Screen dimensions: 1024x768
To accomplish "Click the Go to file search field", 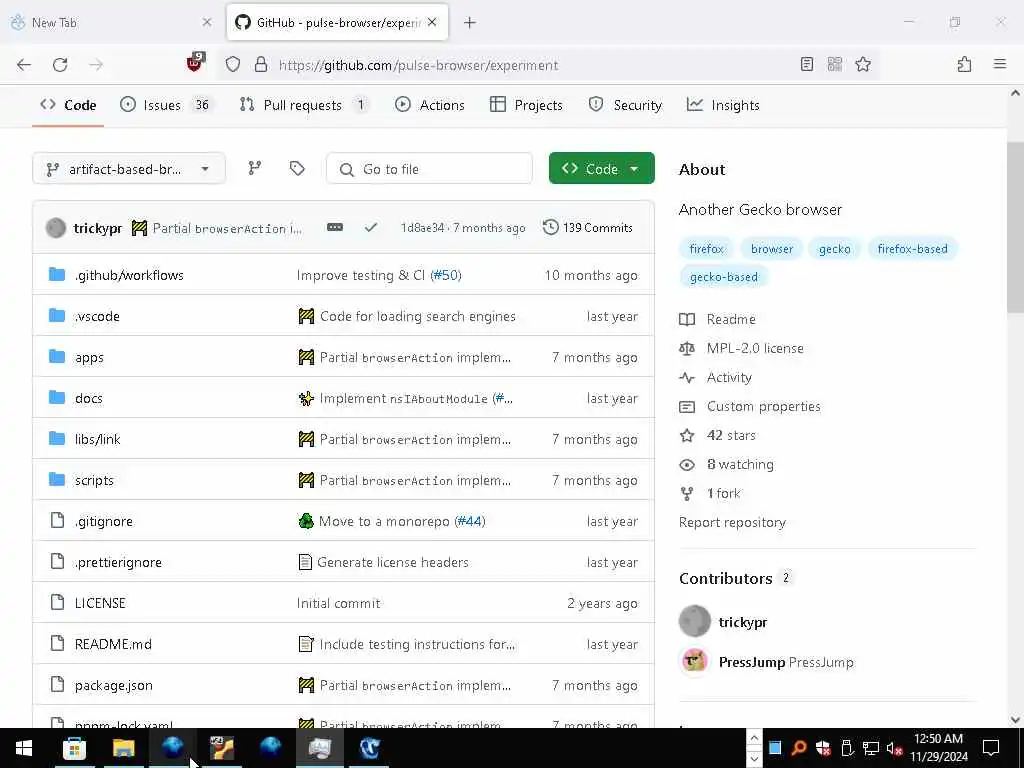I will 429,168.
